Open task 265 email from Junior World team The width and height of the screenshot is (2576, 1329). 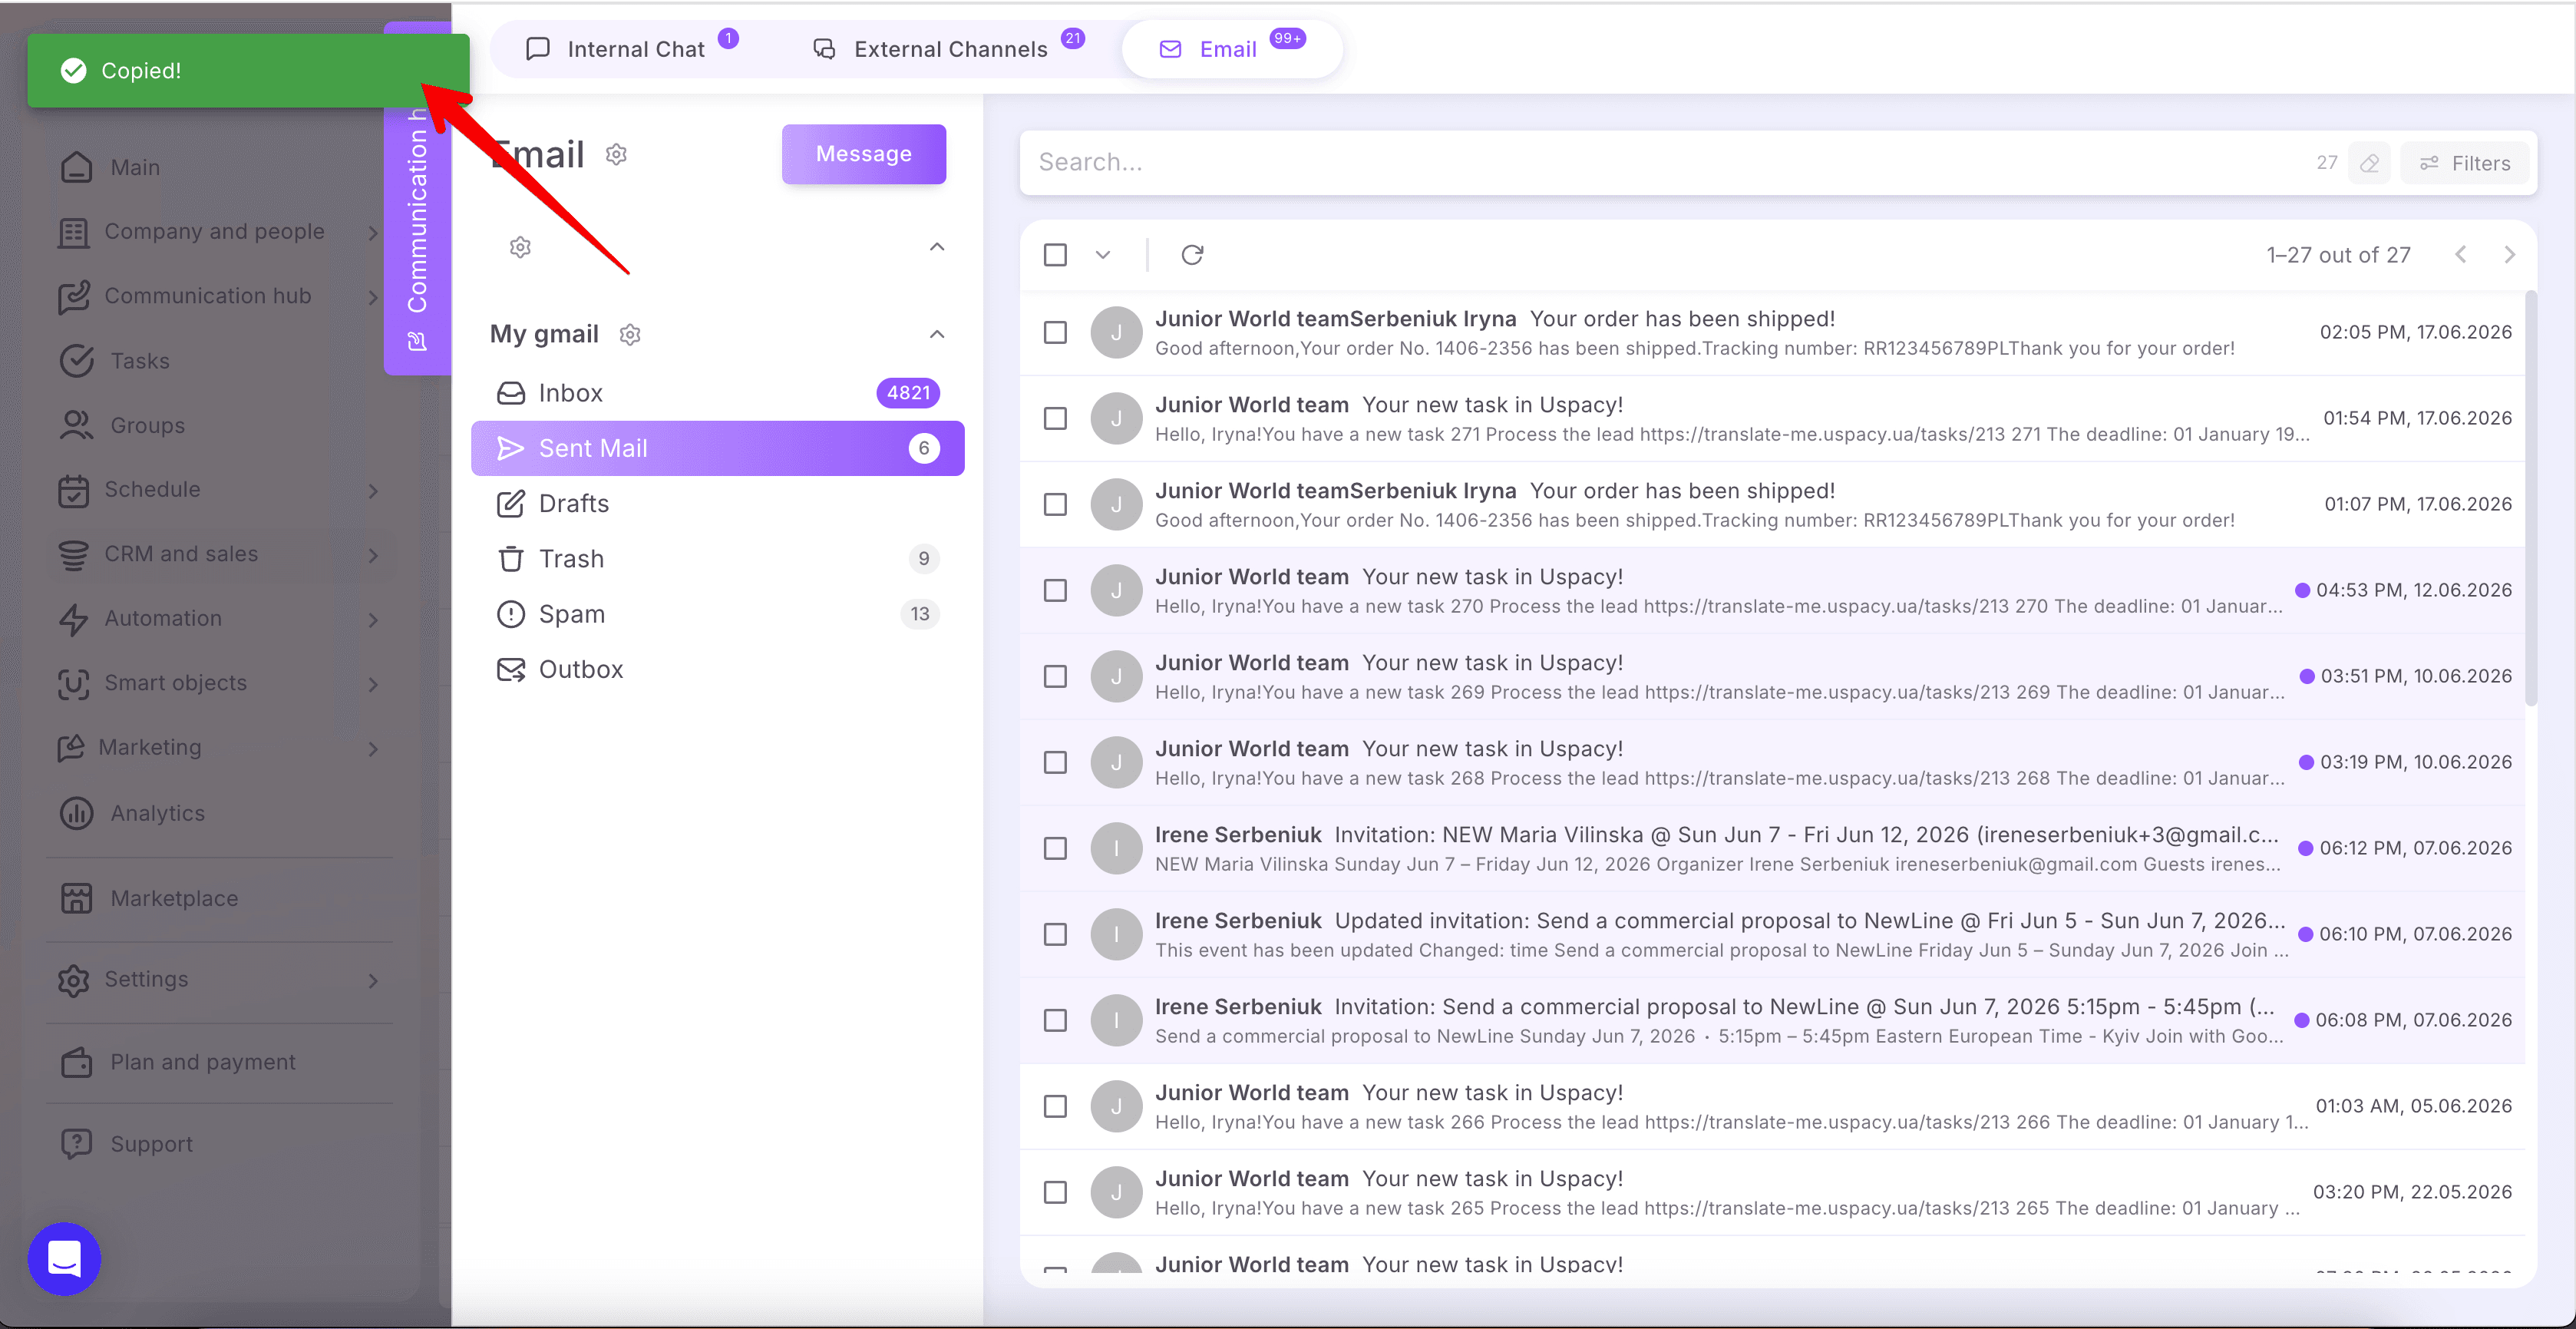point(1772,1192)
